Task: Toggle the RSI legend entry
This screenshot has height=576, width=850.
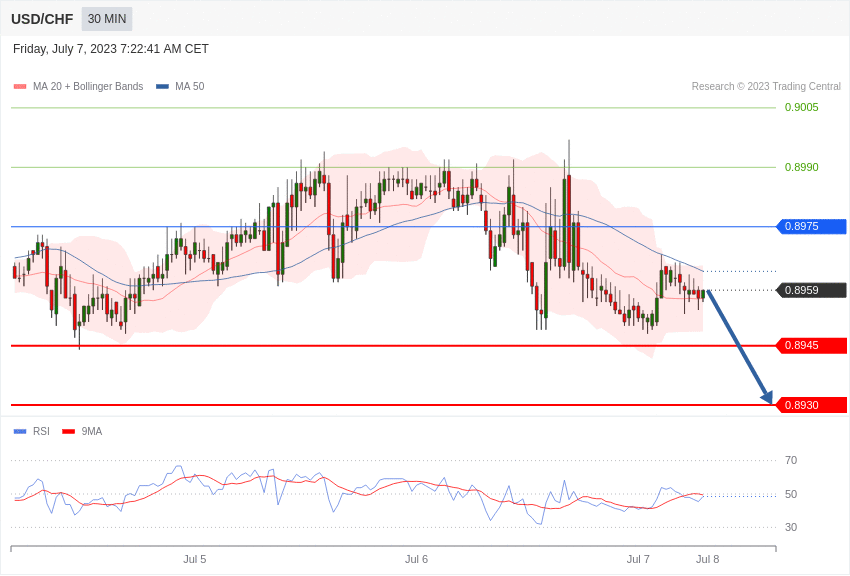Action: tap(31, 431)
